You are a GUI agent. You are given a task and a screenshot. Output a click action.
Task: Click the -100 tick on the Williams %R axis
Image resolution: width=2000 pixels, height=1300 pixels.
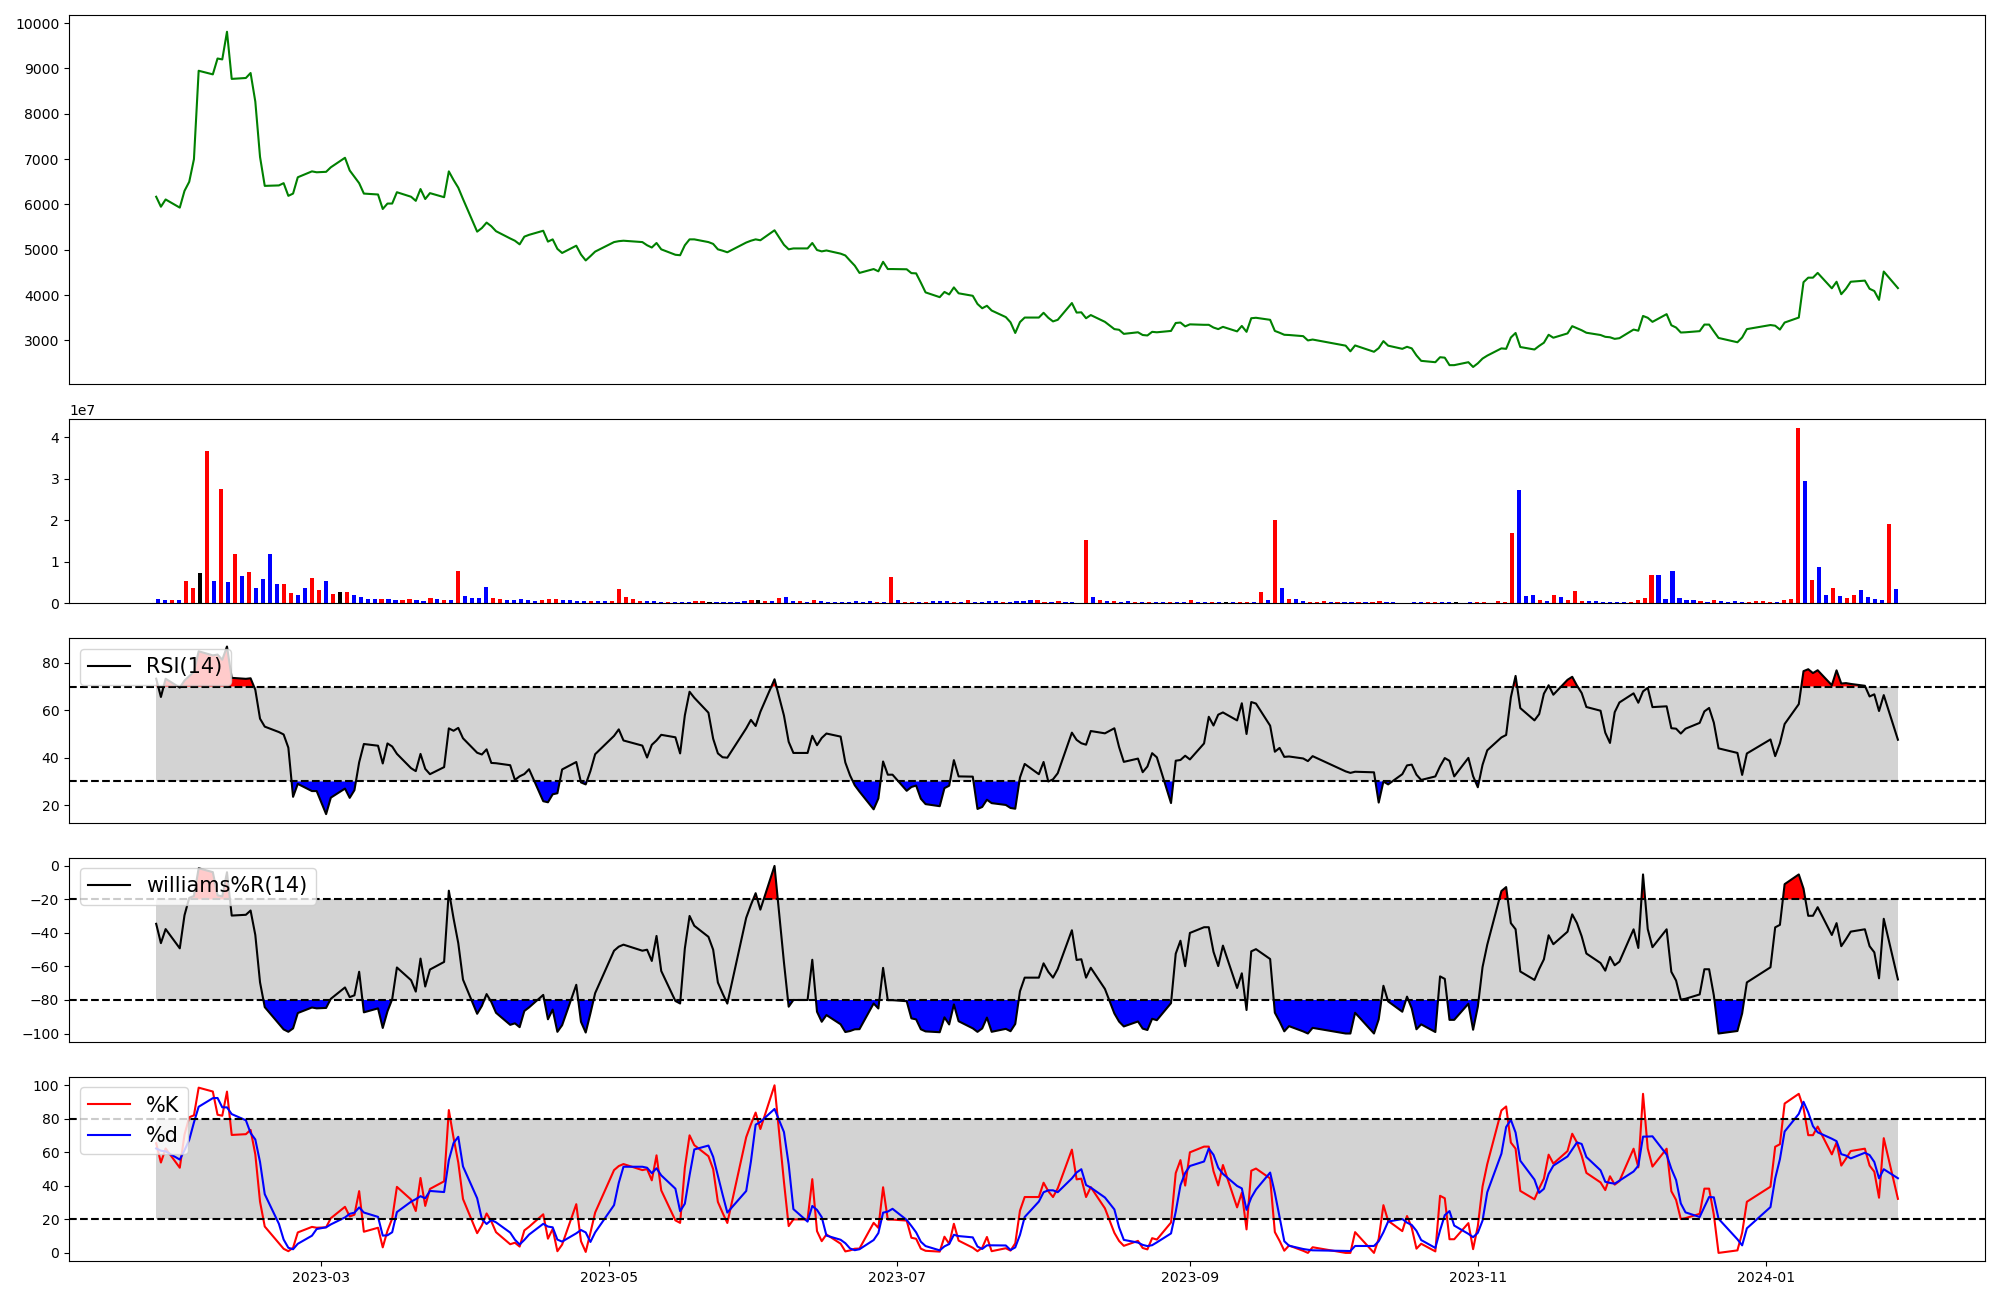(40, 1034)
